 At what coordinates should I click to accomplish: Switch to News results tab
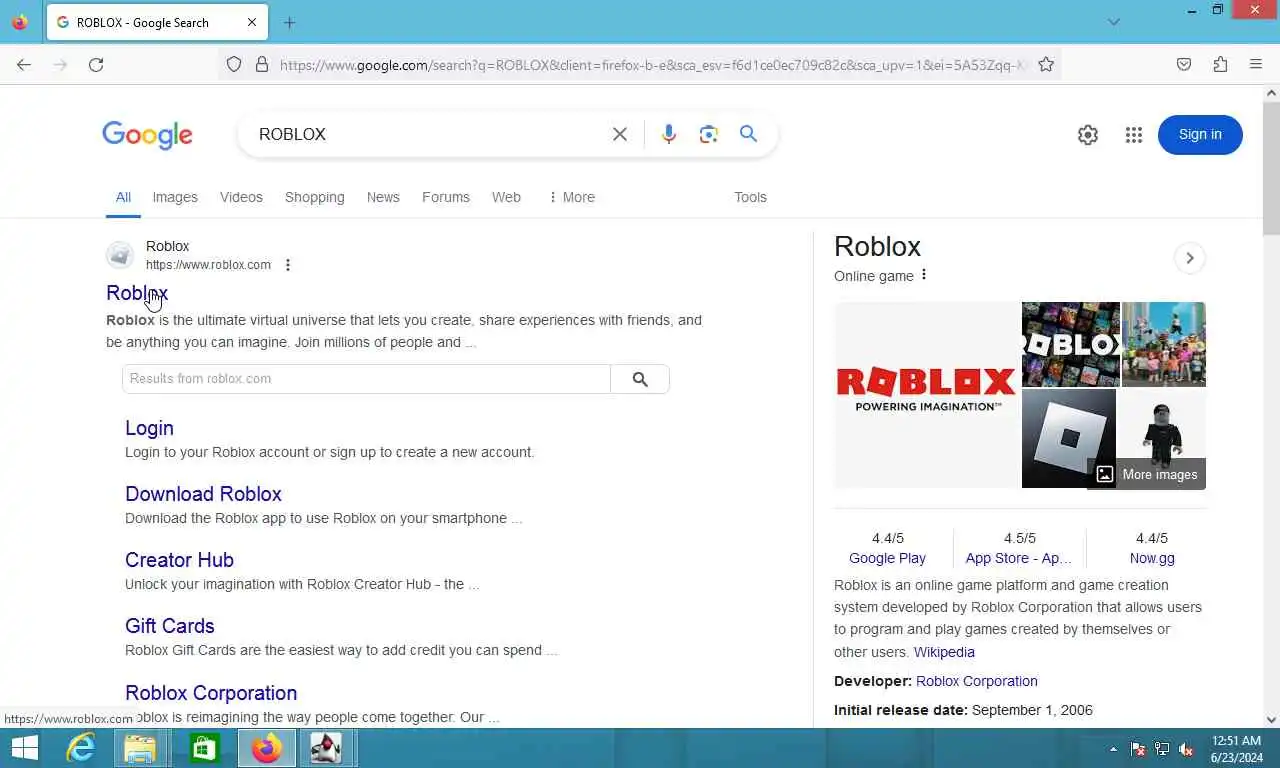[383, 197]
